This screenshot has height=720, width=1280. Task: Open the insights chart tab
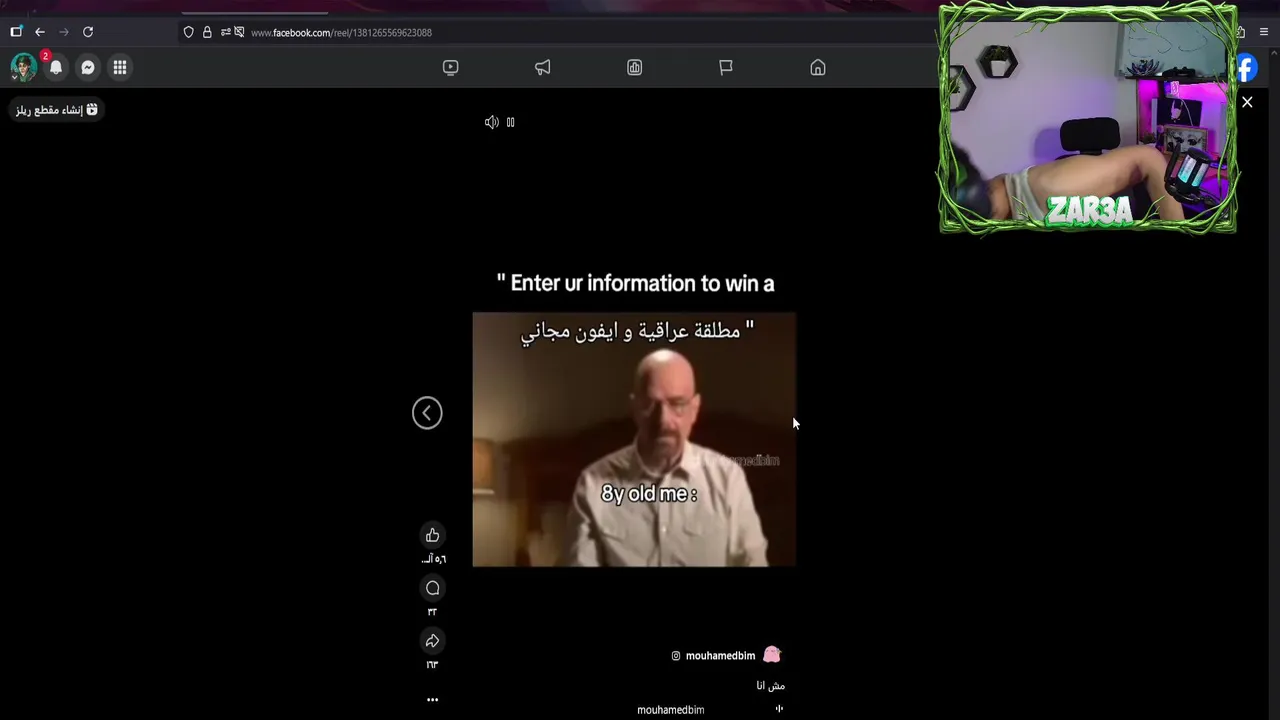[635, 67]
